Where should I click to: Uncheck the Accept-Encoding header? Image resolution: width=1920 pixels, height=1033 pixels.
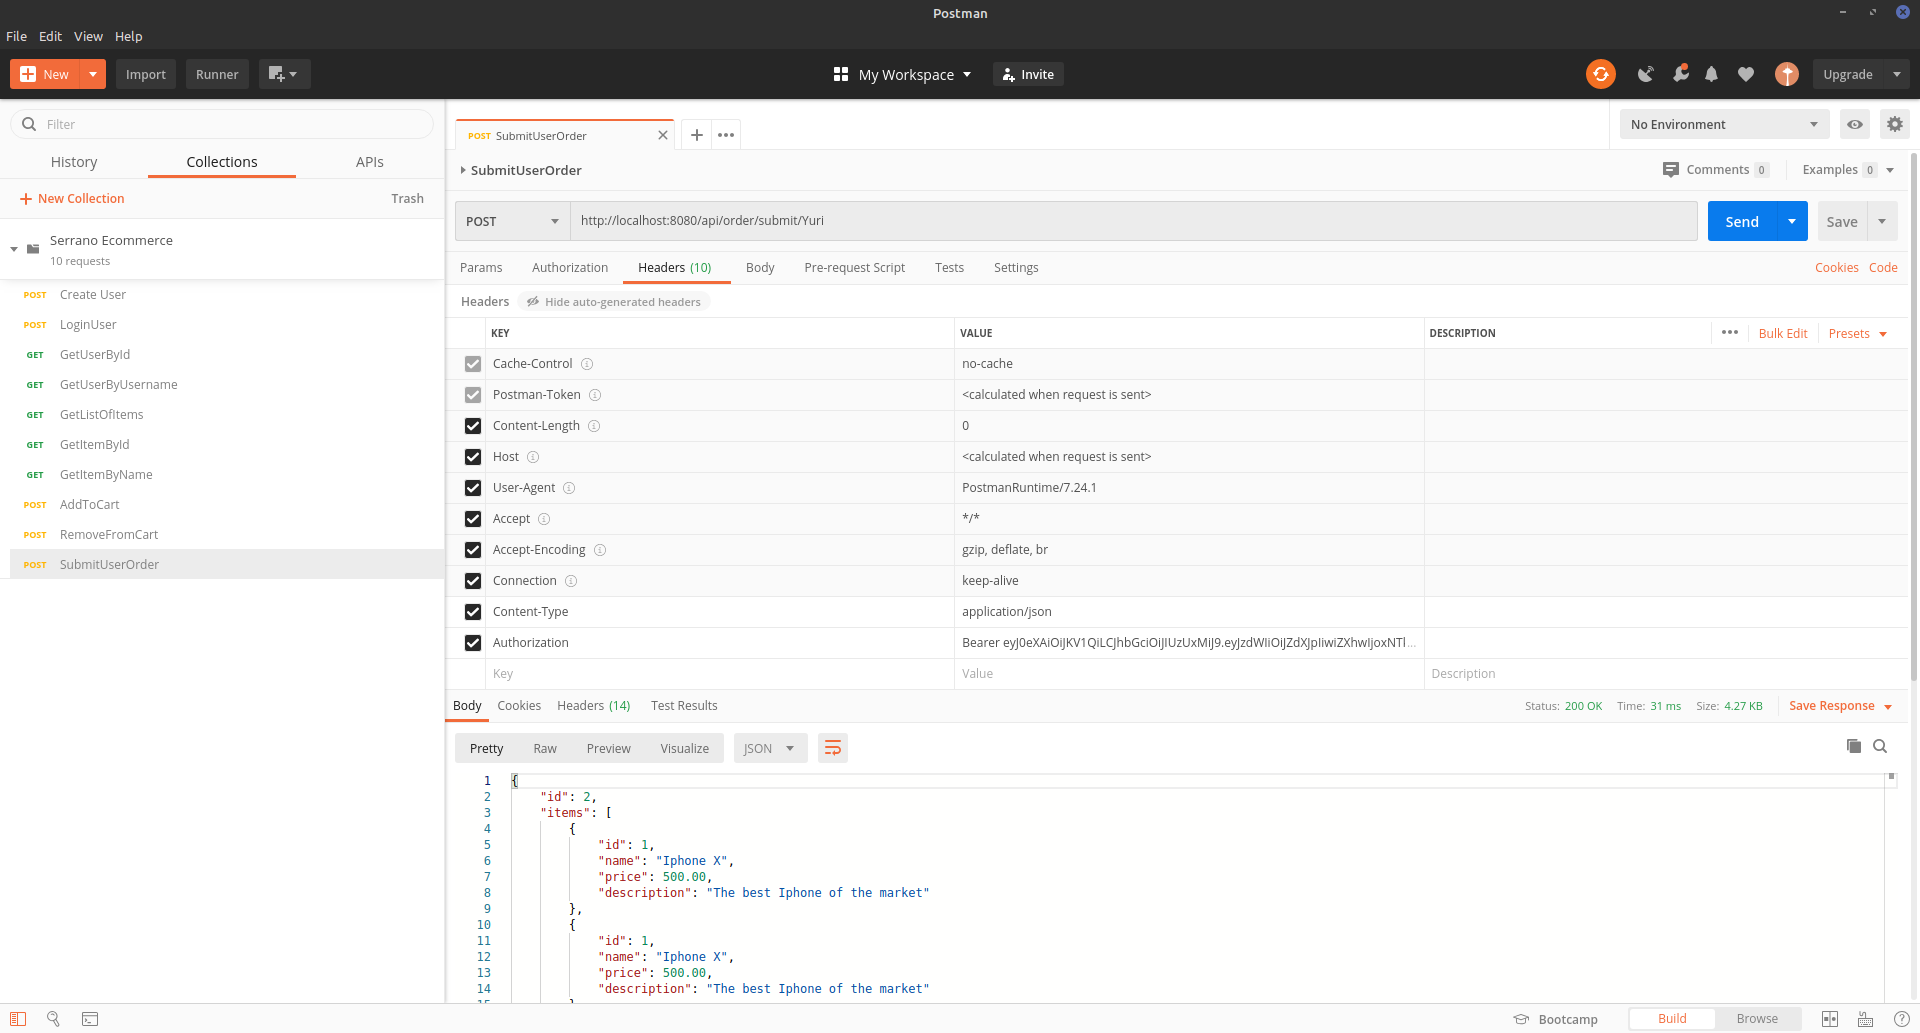click(473, 550)
